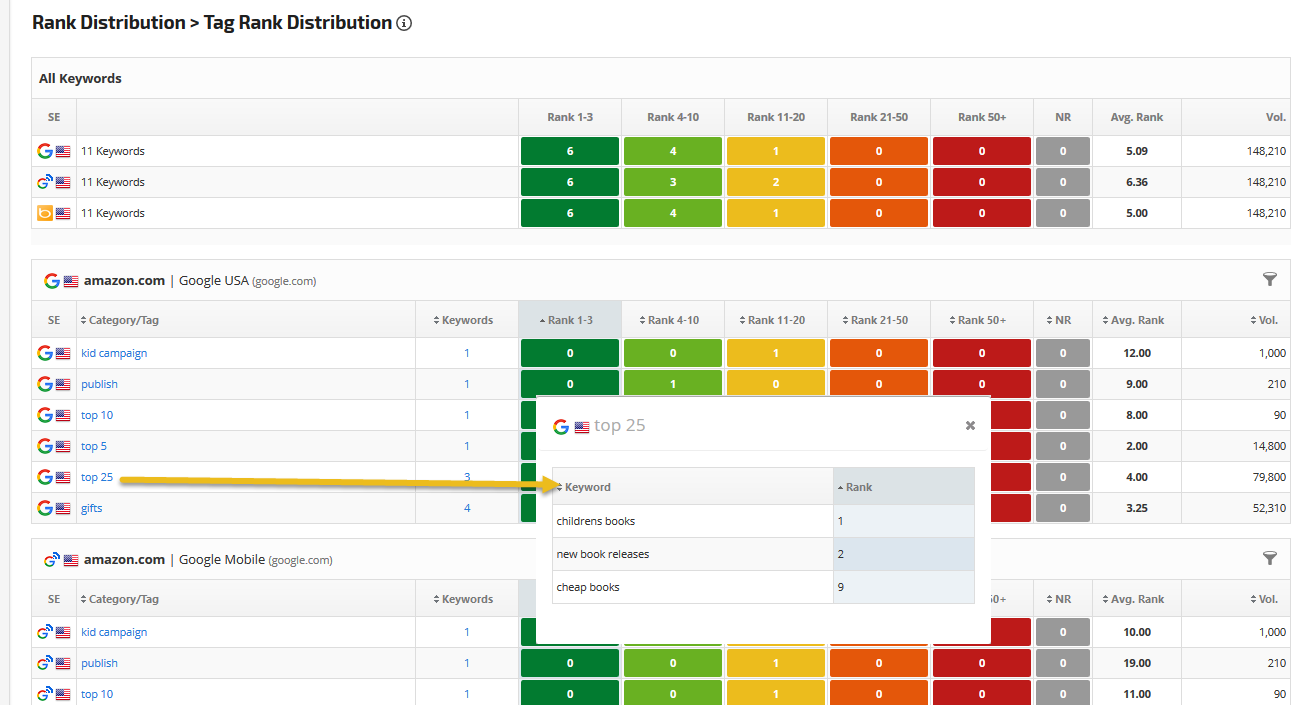Open the top 5 tag link
Viewport: 1305px width, 705px height.
[x=94, y=446]
